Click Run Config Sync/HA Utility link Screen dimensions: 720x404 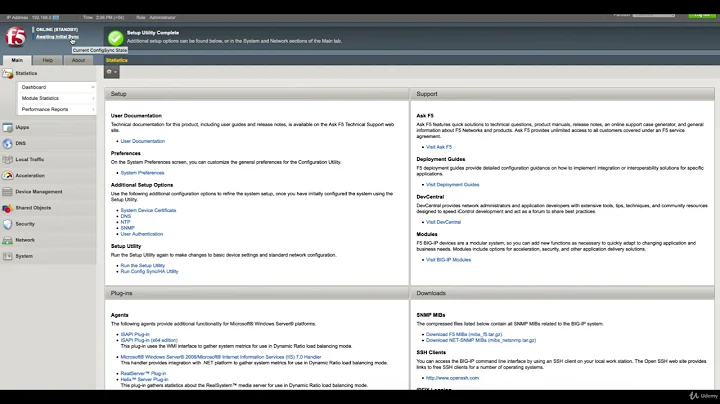[x=149, y=272]
